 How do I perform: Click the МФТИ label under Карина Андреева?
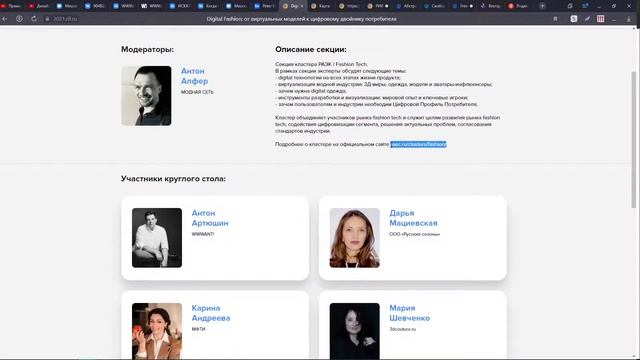(198, 329)
